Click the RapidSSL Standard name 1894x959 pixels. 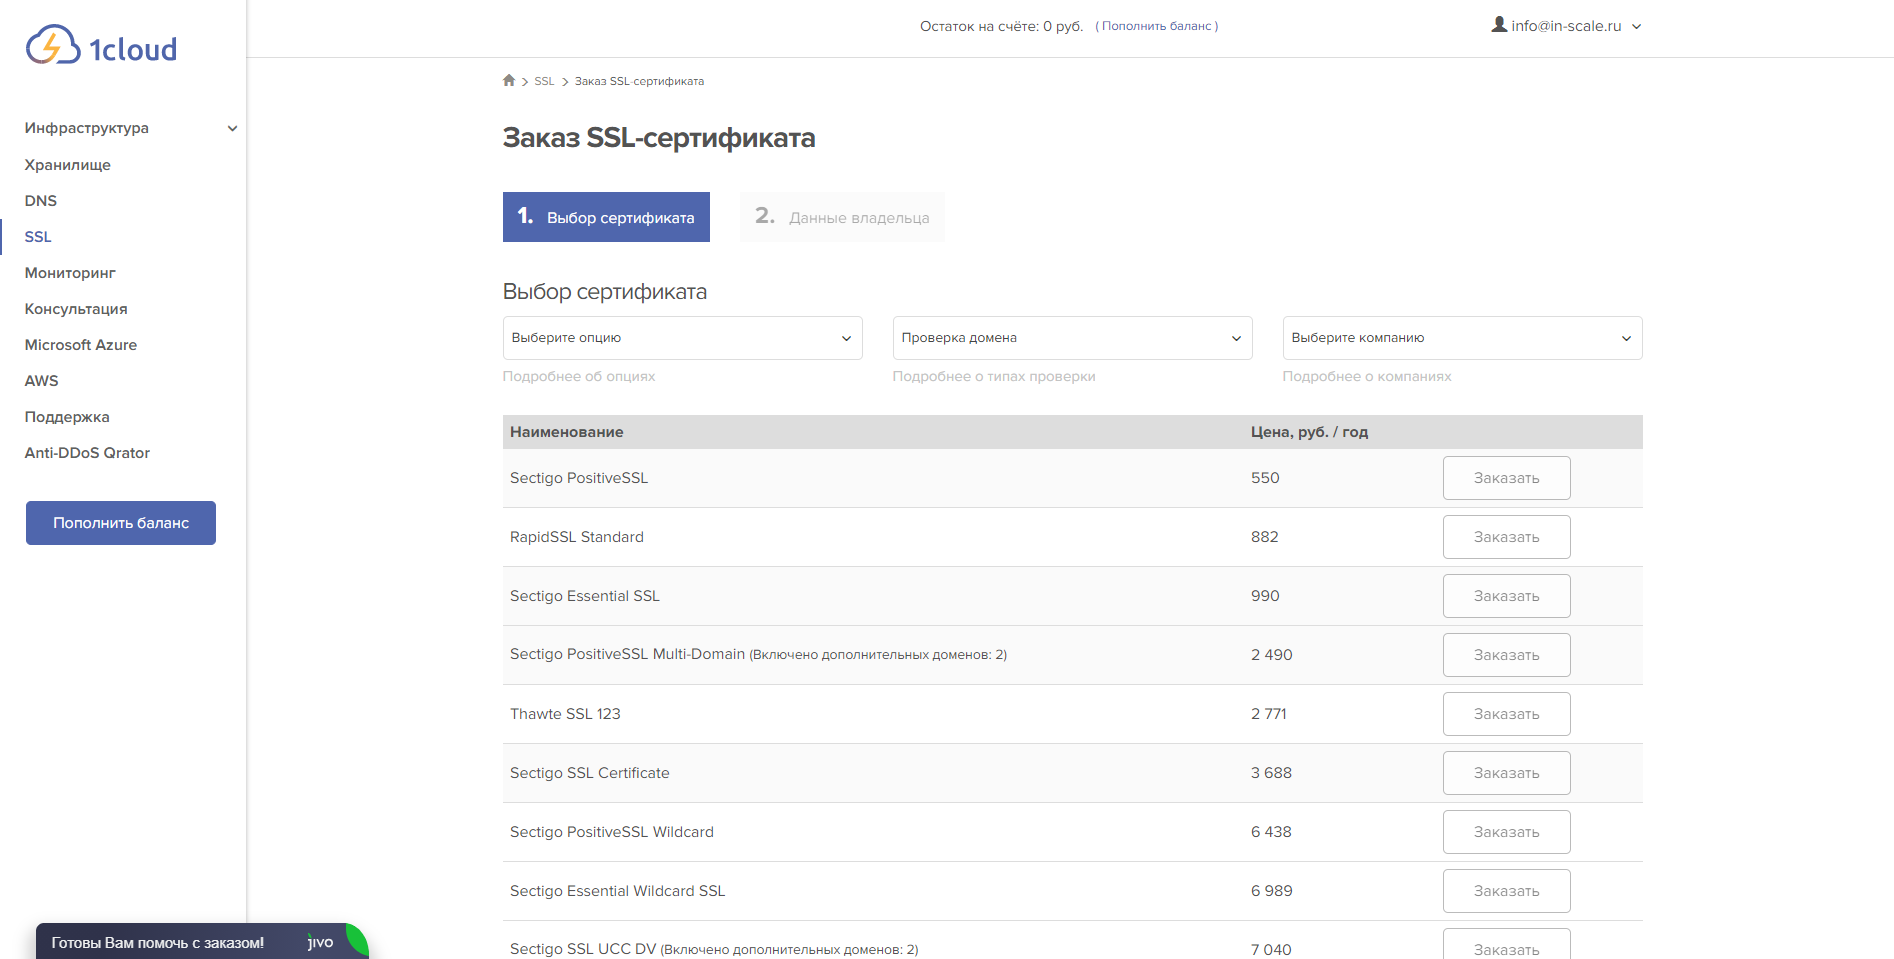tap(577, 537)
